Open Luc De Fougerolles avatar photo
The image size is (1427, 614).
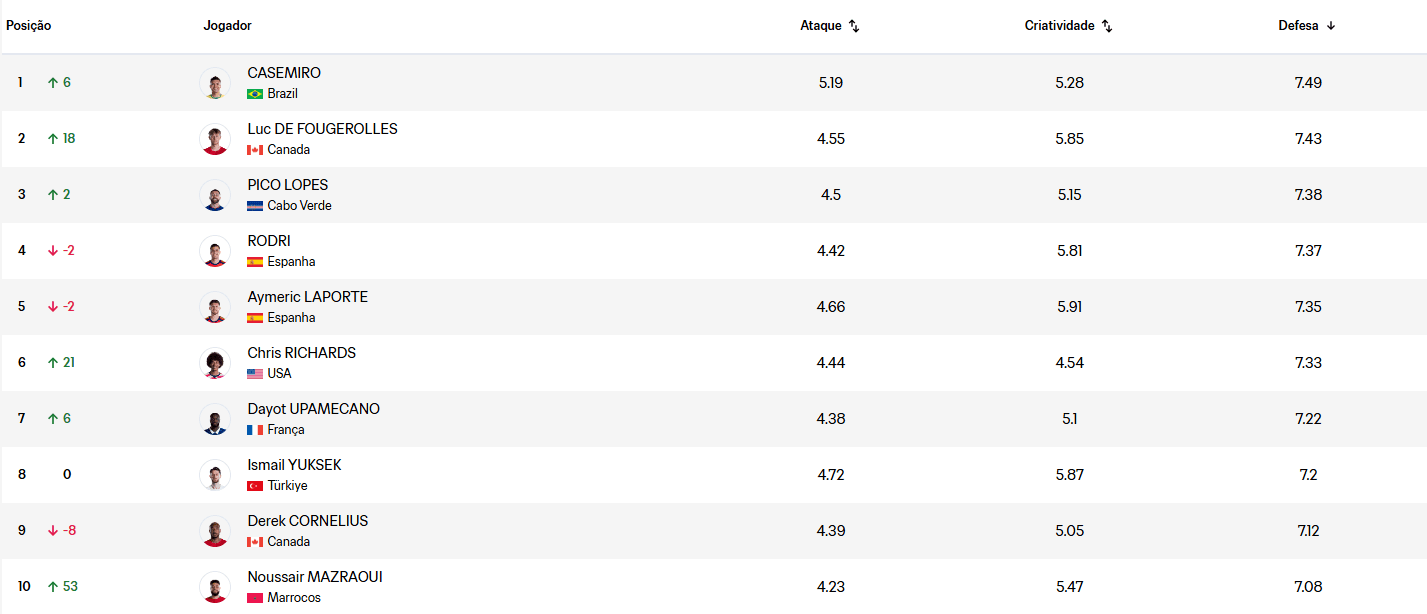[x=215, y=139]
